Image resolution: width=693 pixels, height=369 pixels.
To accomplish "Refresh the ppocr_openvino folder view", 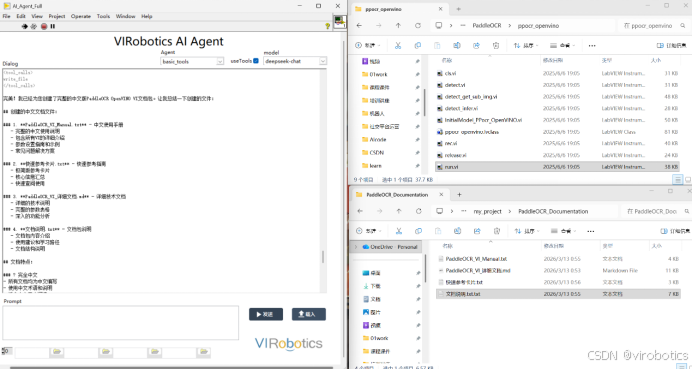I will click(418, 26).
